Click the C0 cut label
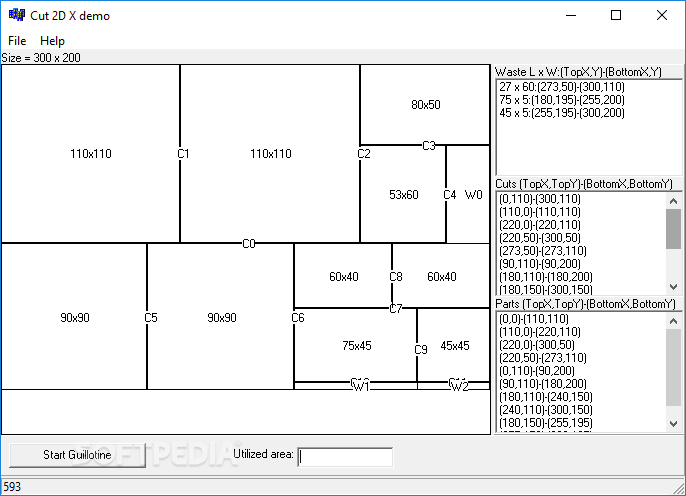This screenshot has height=496, width=686. pyautogui.click(x=248, y=244)
